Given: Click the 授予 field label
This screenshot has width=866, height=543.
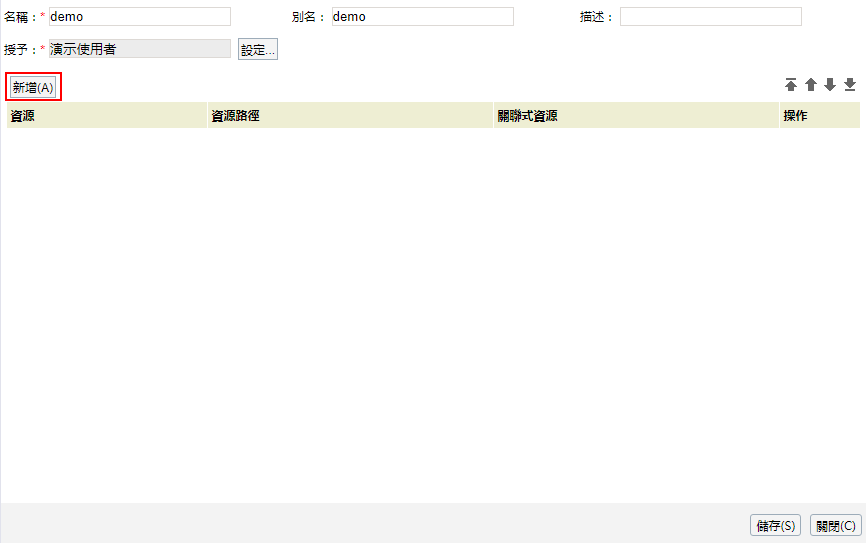Looking at the screenshot, I should [x=19, y=49].
